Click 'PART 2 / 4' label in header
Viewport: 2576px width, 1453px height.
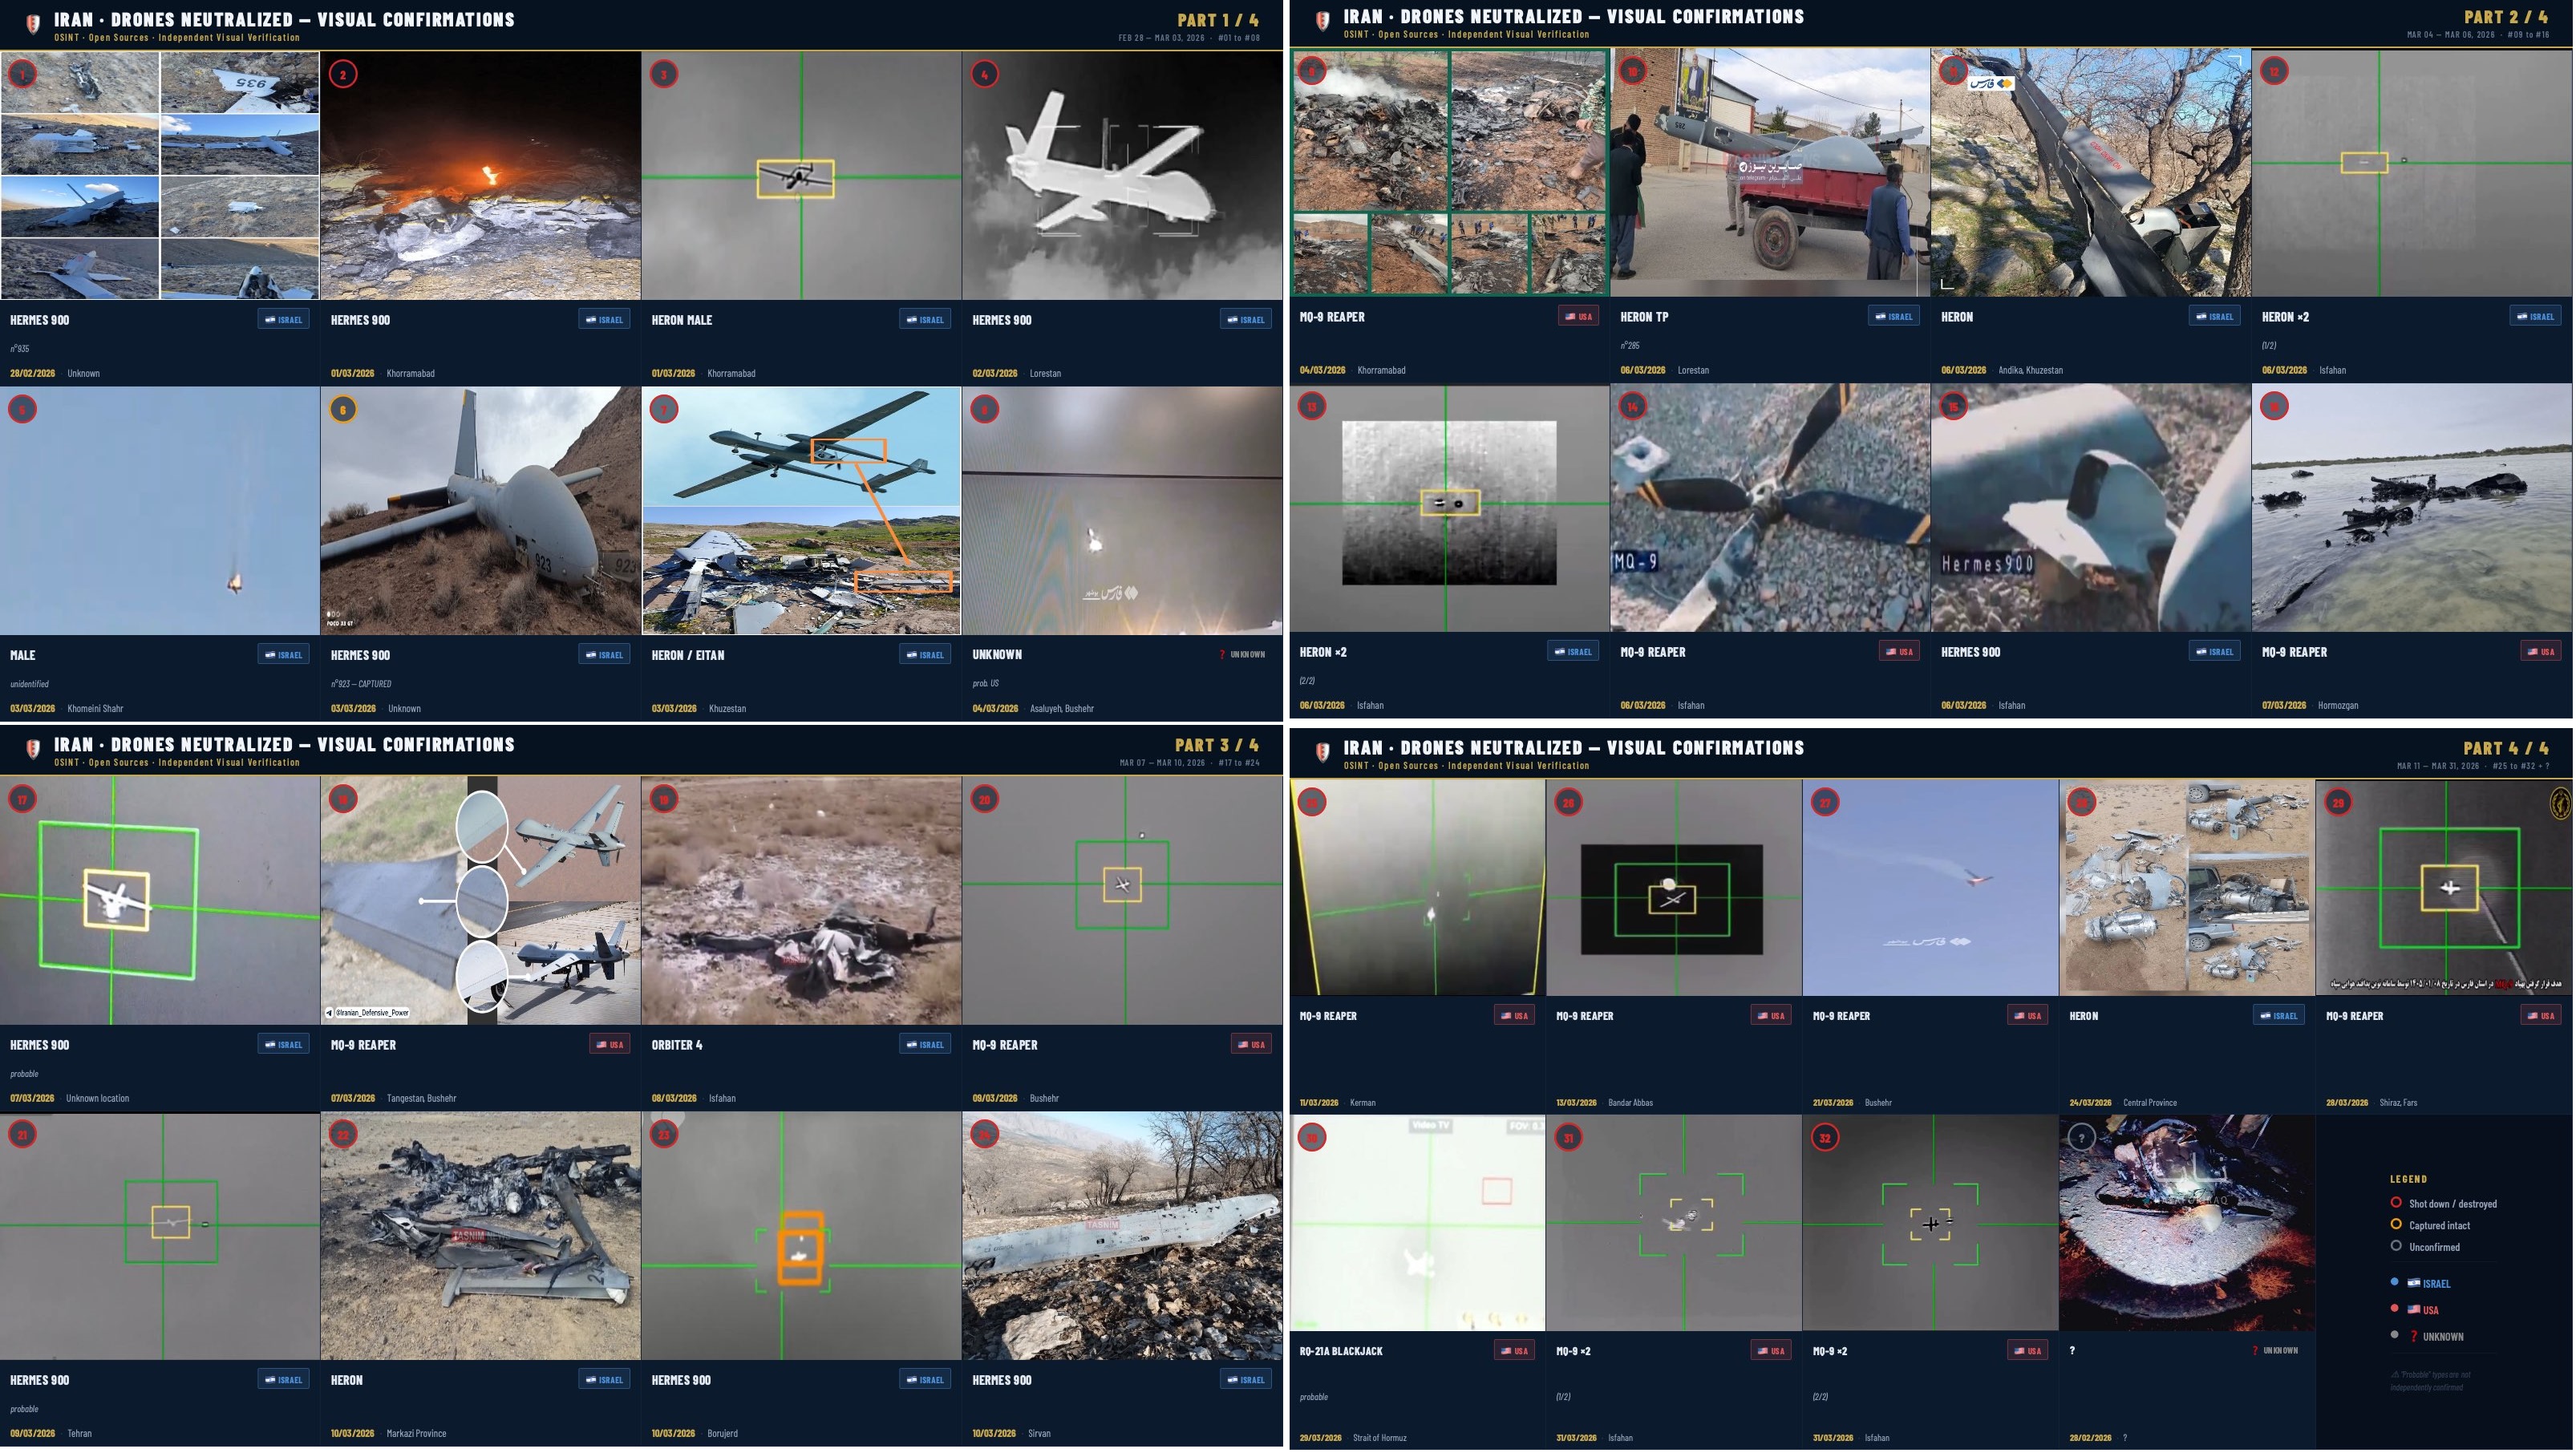tap(2505, 17)
